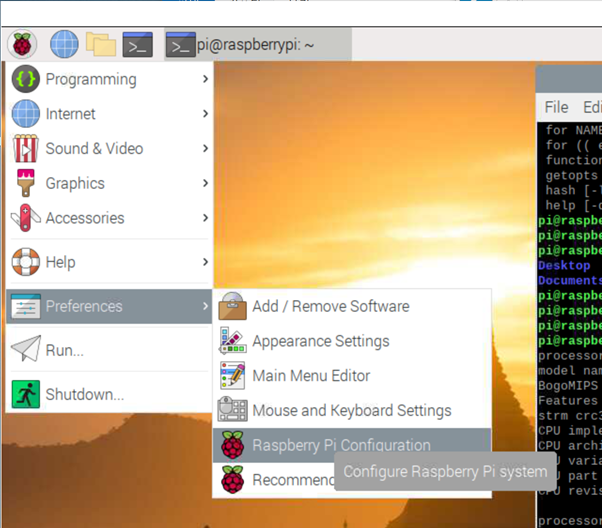Image resolution: width=602 pixels, height=528 pixels.
Task: Expand the Sound & Video submenu arrow
Action: tap(205, 148)
